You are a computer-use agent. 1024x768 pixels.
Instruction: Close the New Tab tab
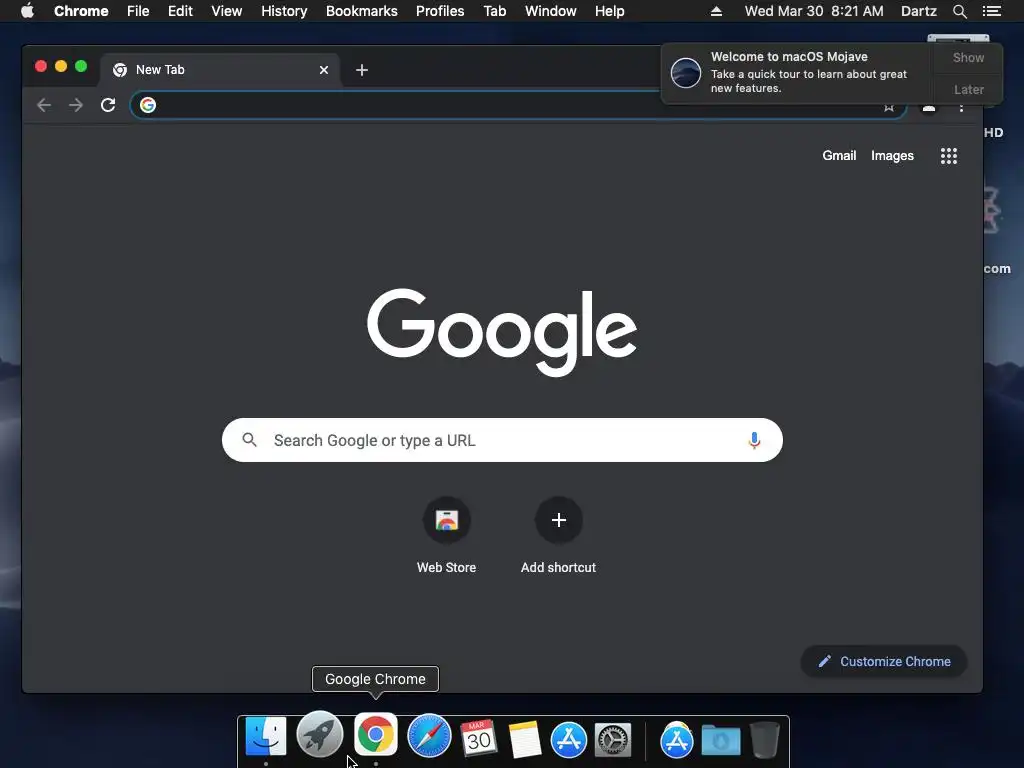324,70
